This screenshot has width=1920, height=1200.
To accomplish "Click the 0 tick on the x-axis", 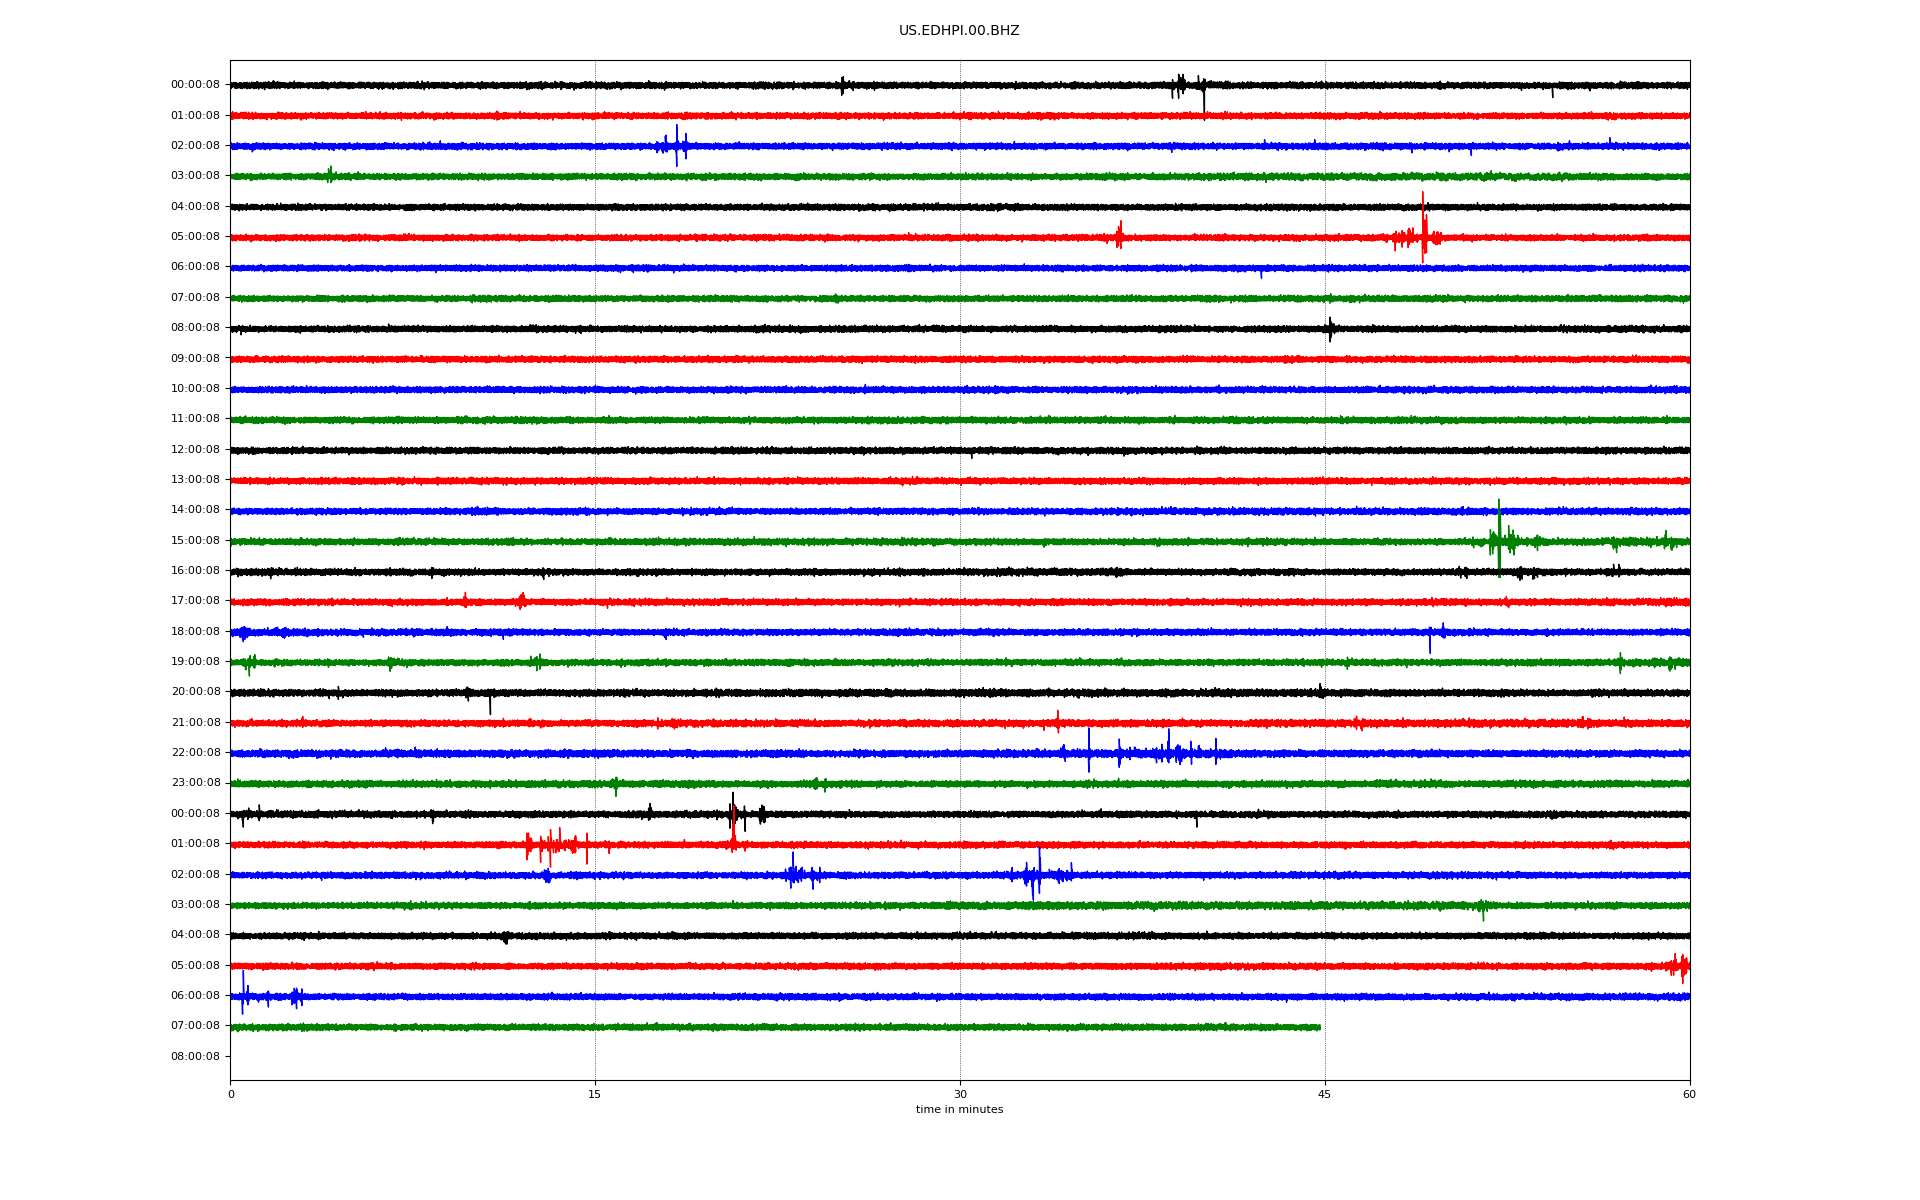I will [x=231, y=1095].
